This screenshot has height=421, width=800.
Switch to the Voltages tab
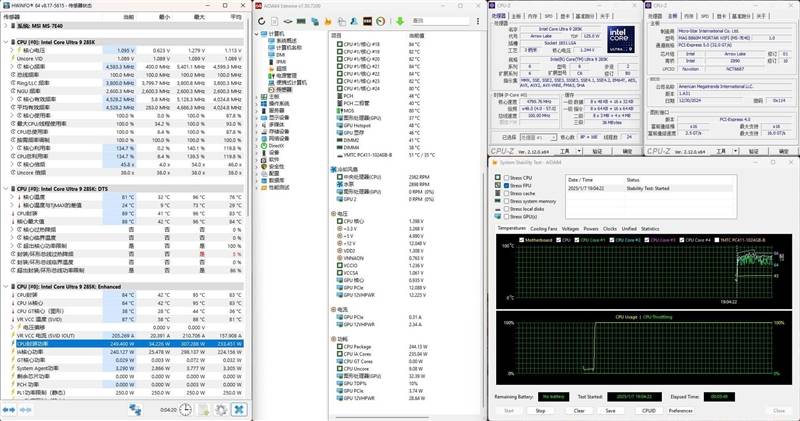570,229
